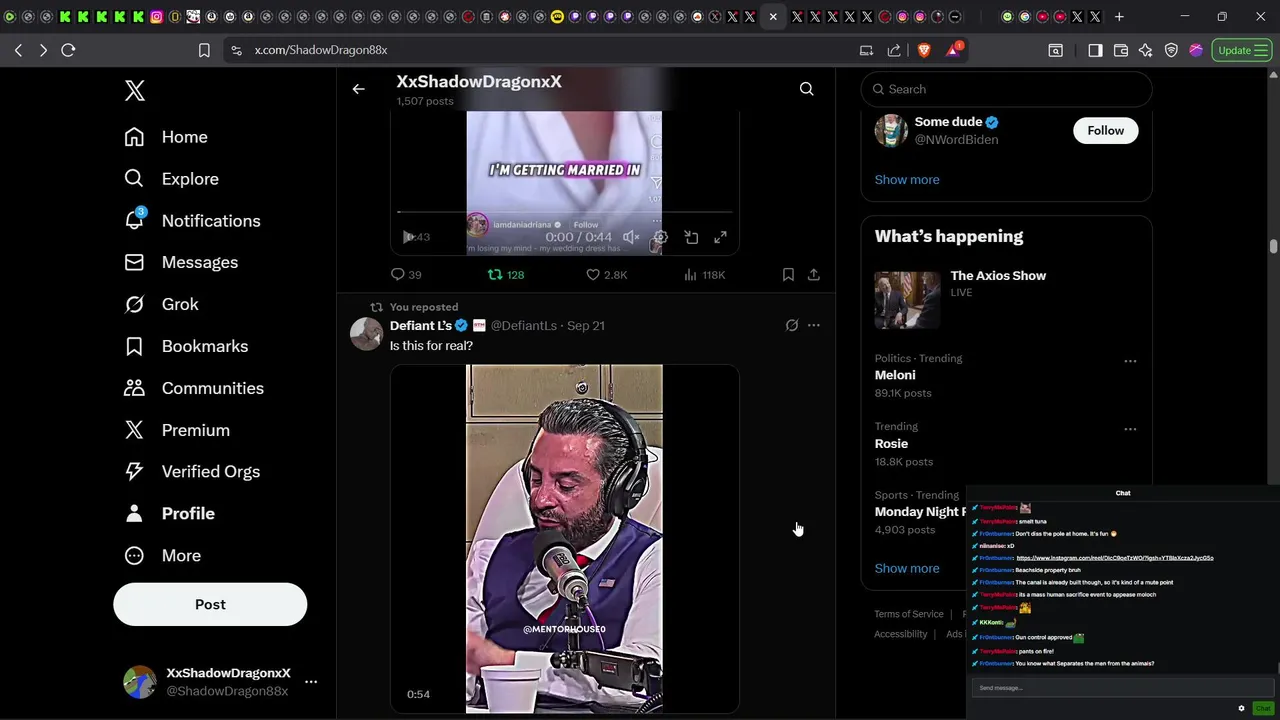Image resolution: width=1280 pixels, height=720 pixels.
Task: Click the browser forward button
Action: coord(43,50)
